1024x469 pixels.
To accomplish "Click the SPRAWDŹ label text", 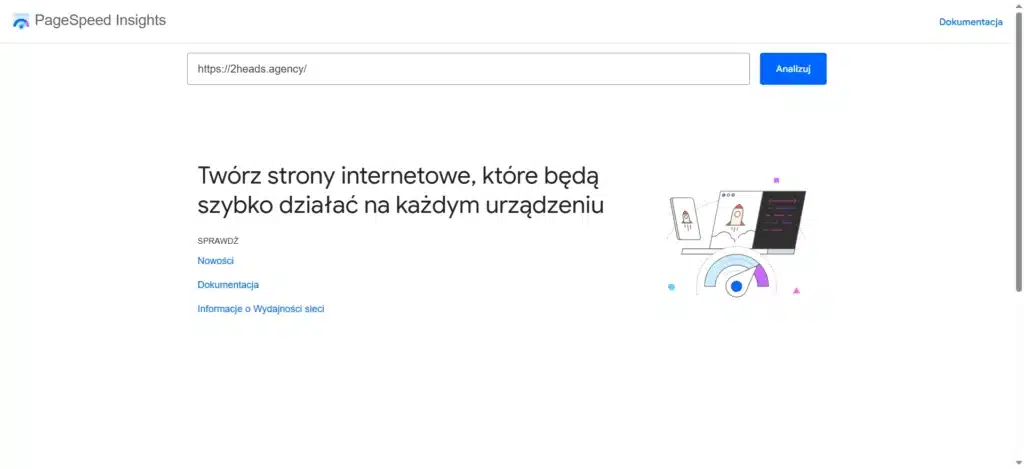I will (x=218, y=241).
